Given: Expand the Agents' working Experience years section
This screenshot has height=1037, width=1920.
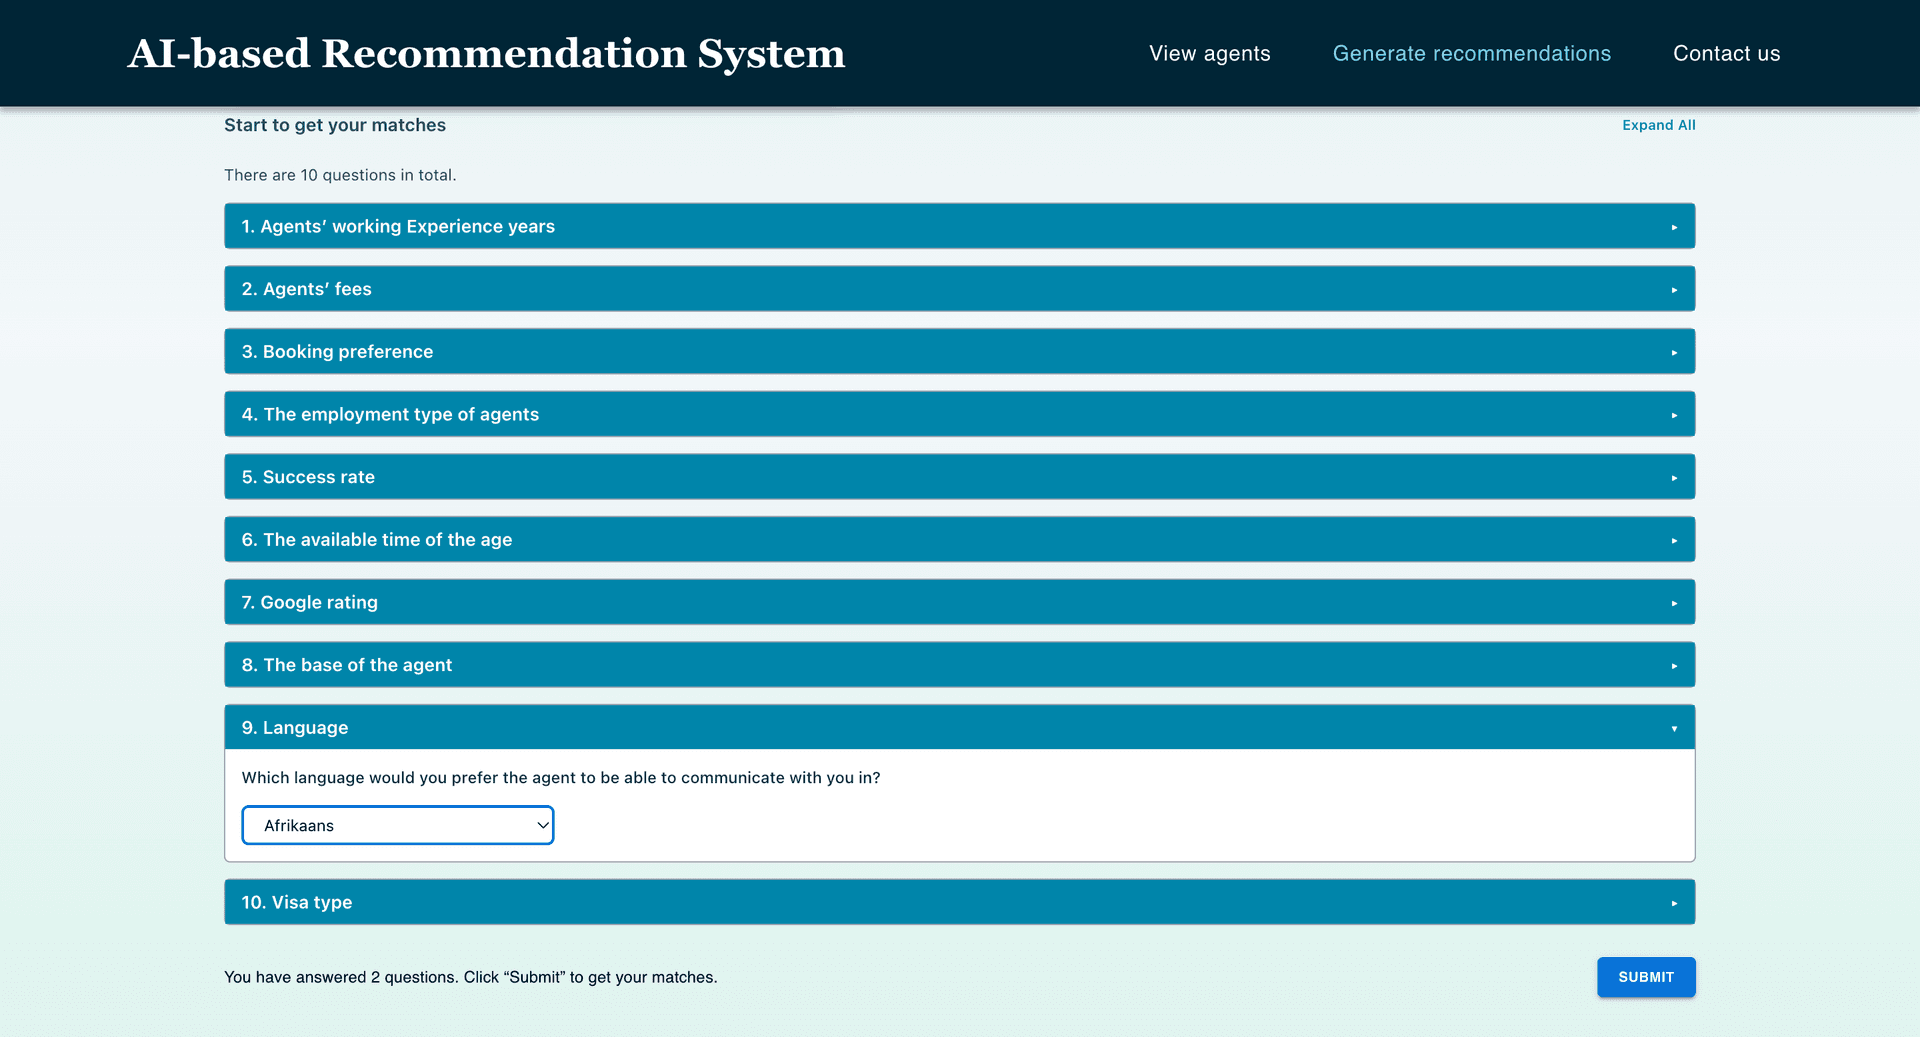Looking at the screenshot, I should click(x=958, y=226).
